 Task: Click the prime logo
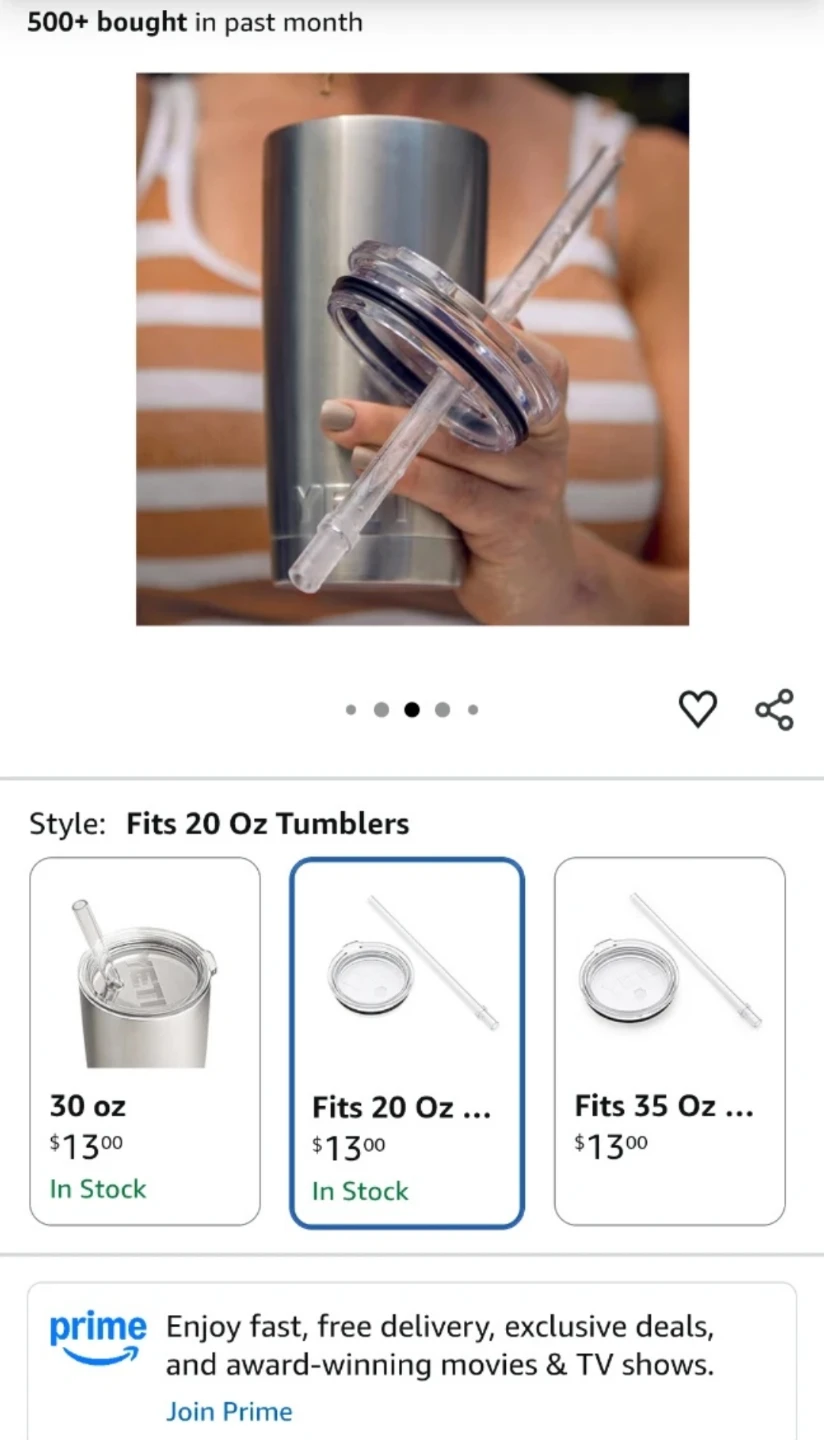tap(97, 1339)
